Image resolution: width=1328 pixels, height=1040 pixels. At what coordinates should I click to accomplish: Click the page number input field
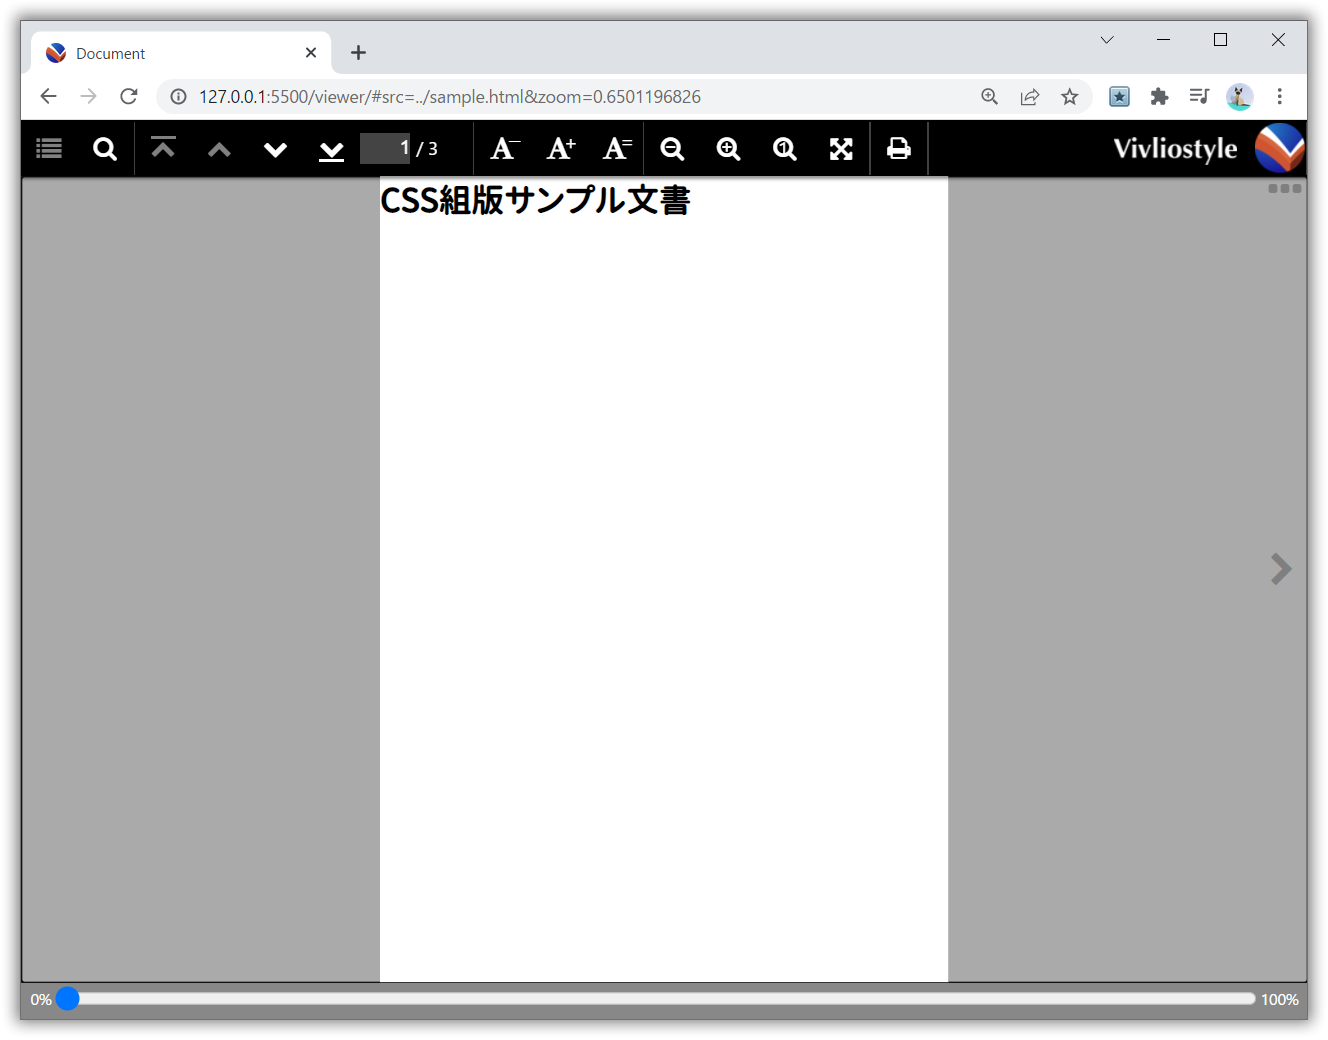pos(386,147)
